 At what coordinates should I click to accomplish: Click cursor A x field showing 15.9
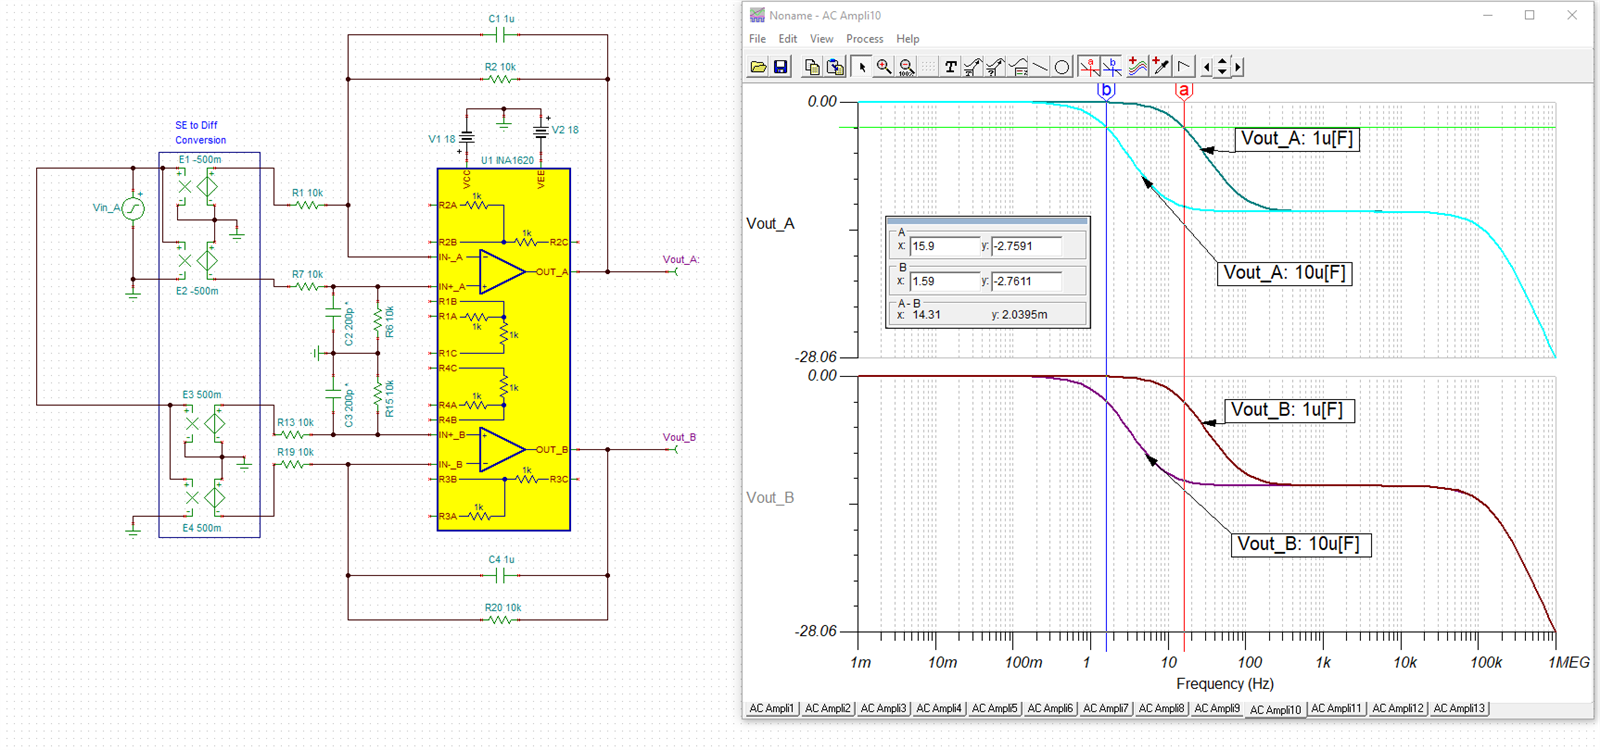click(944, 246)
